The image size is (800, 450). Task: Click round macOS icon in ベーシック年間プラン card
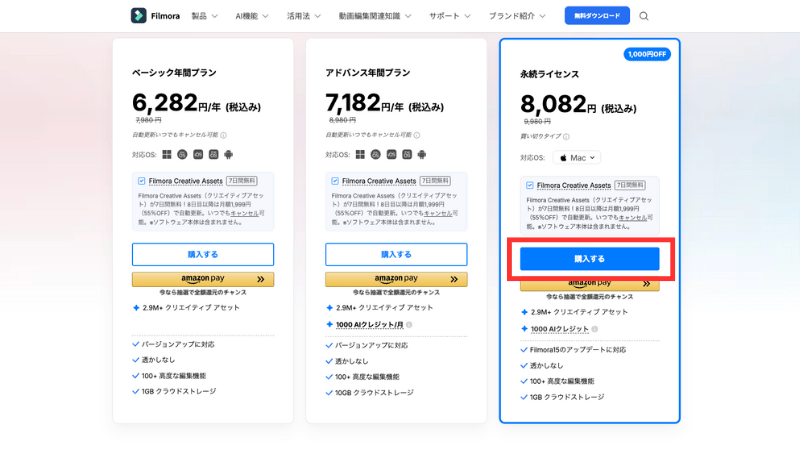[182, 155]
